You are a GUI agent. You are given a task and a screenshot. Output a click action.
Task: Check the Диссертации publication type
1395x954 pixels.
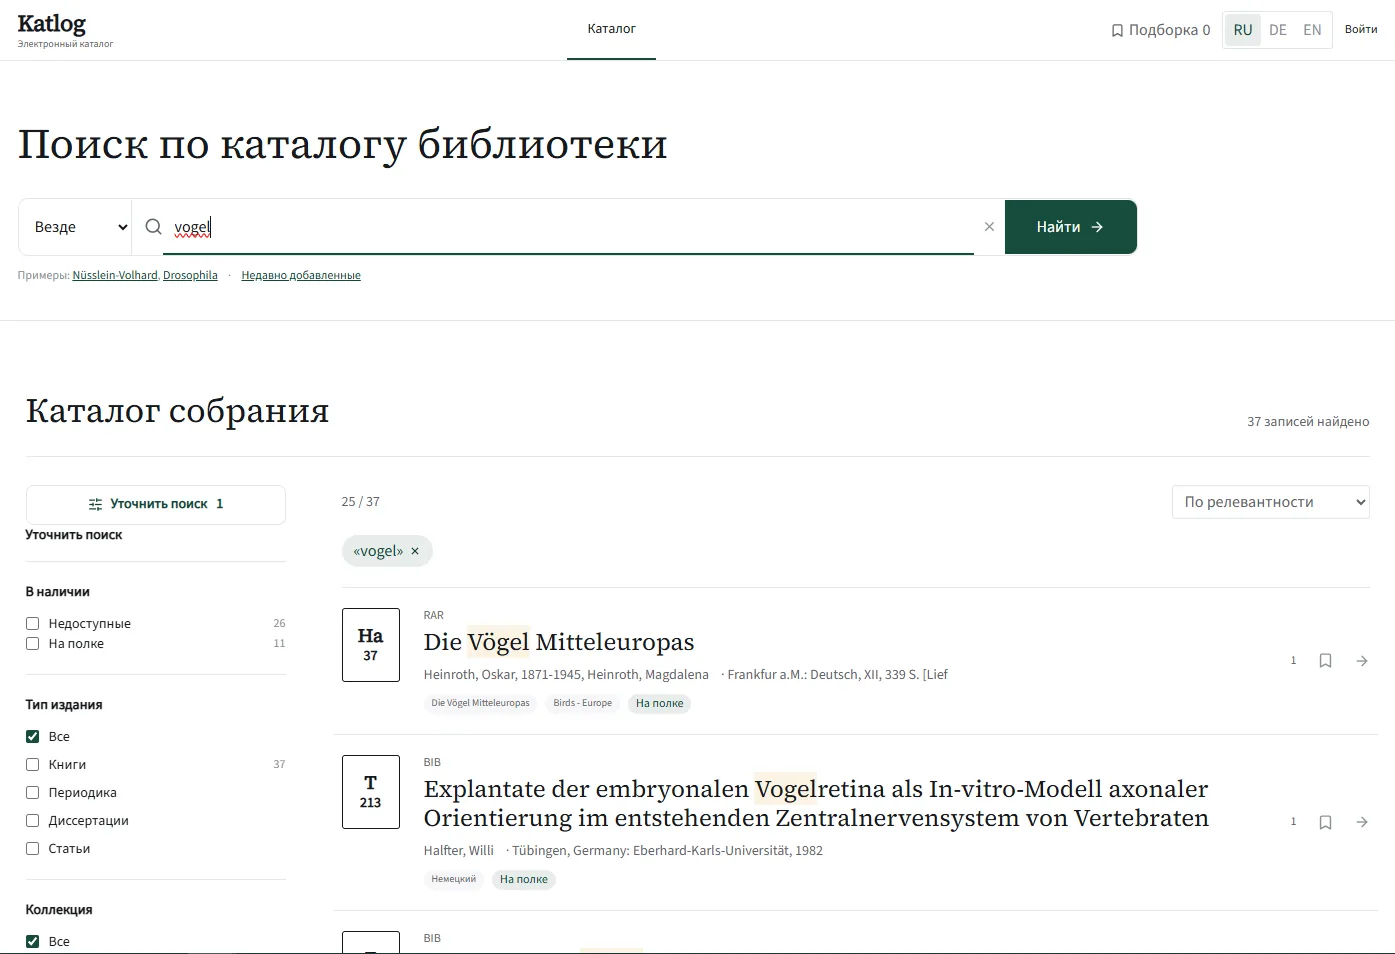click(x=32, y=821)
